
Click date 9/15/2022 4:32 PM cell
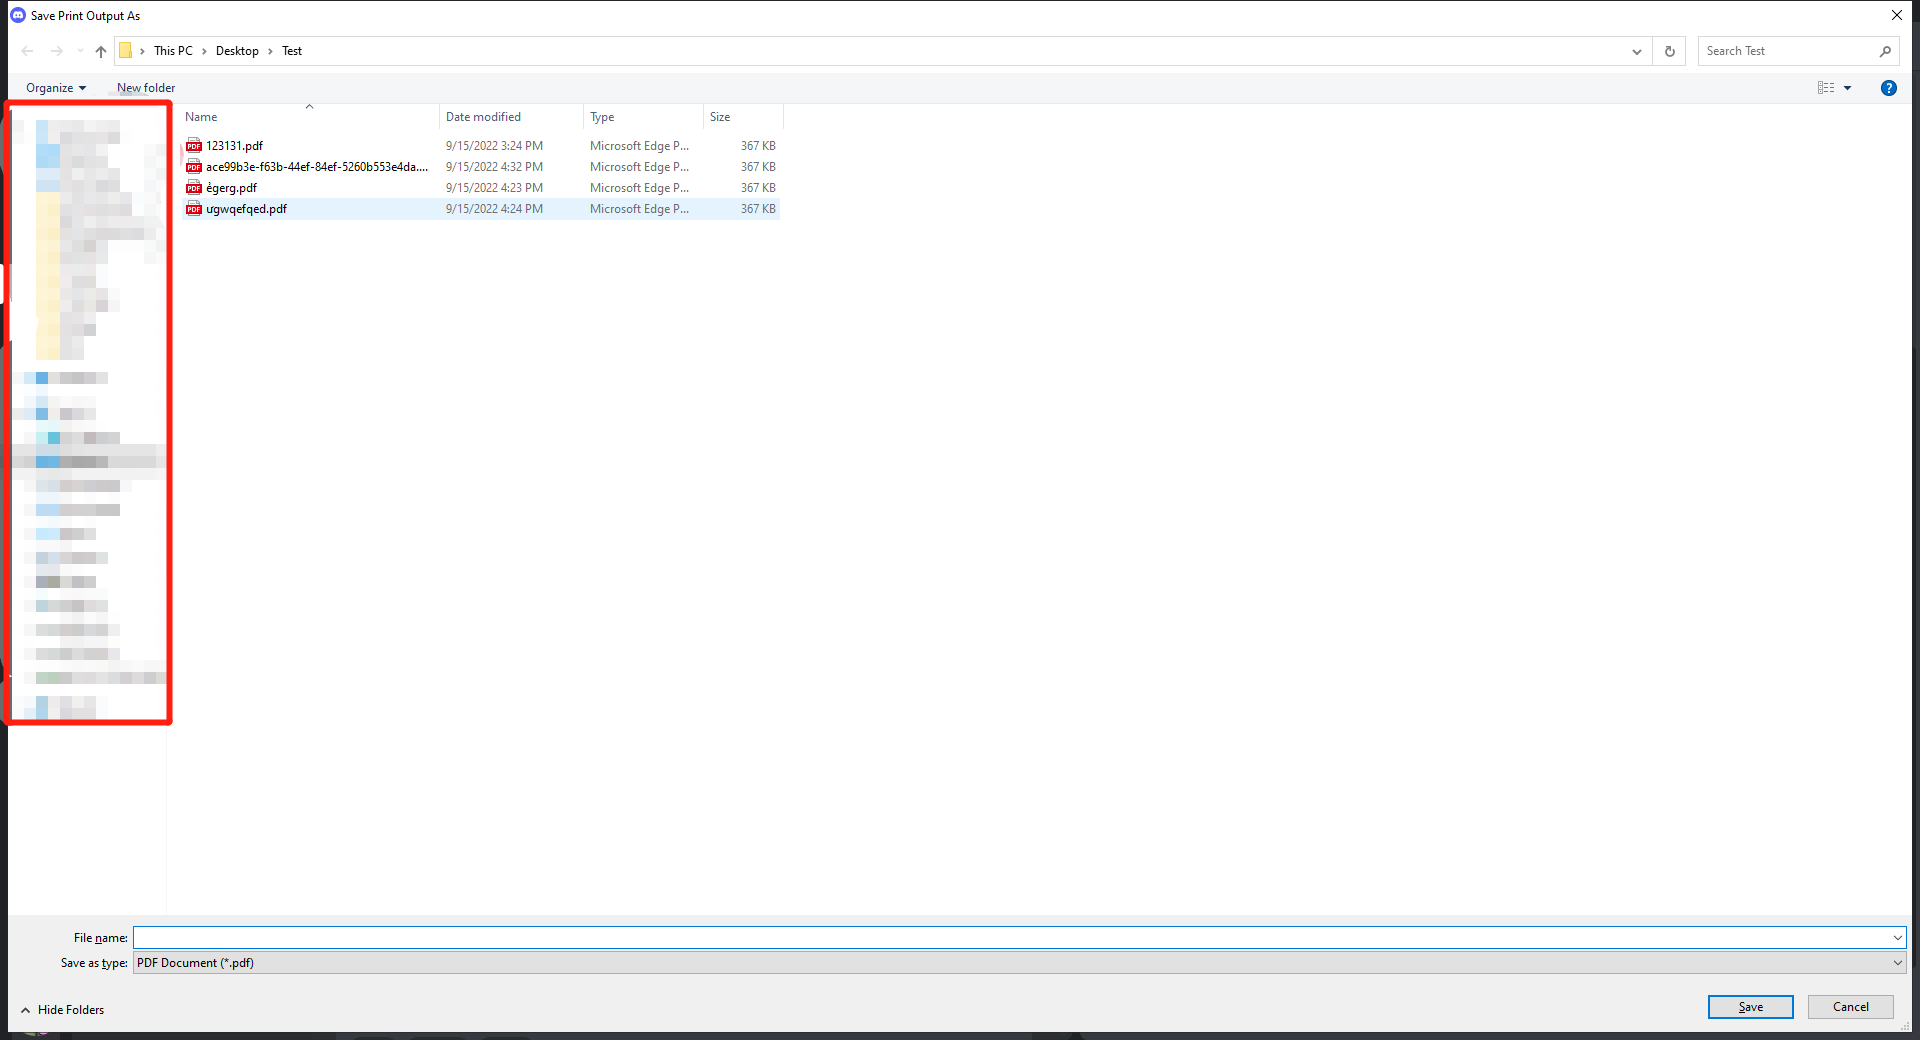coord(494,167)
